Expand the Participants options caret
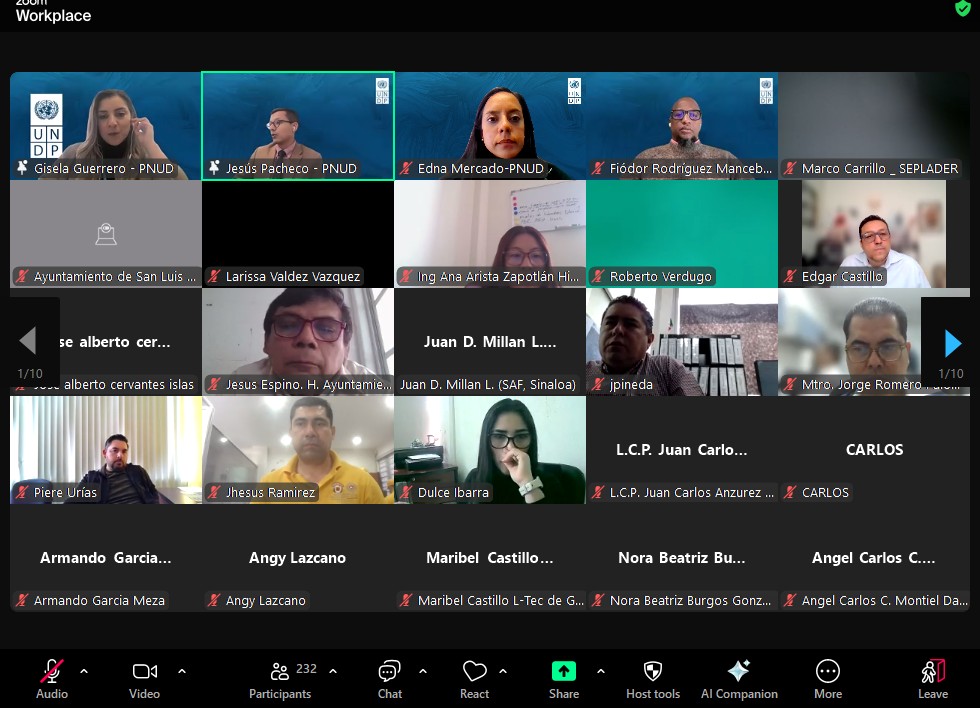 333,671
